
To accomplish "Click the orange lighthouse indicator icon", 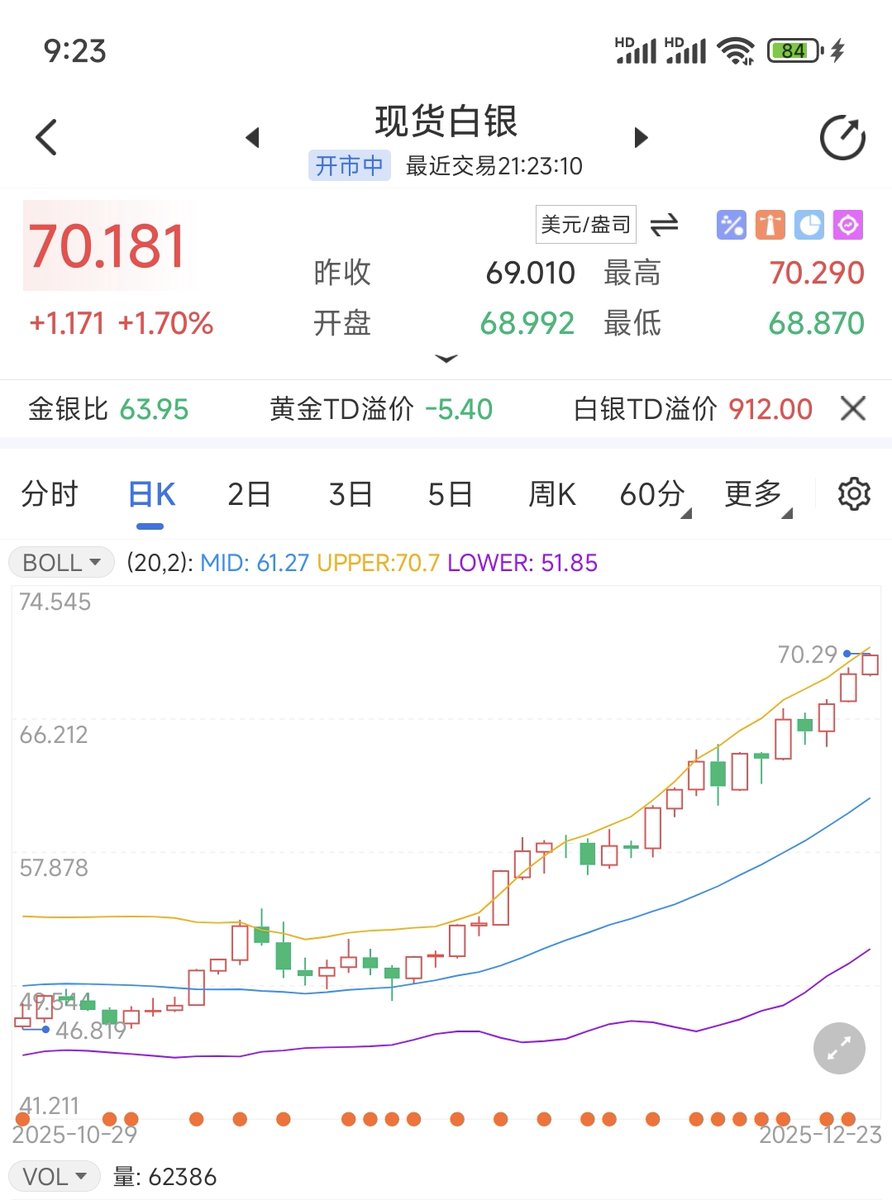I will tap(770, 225).
